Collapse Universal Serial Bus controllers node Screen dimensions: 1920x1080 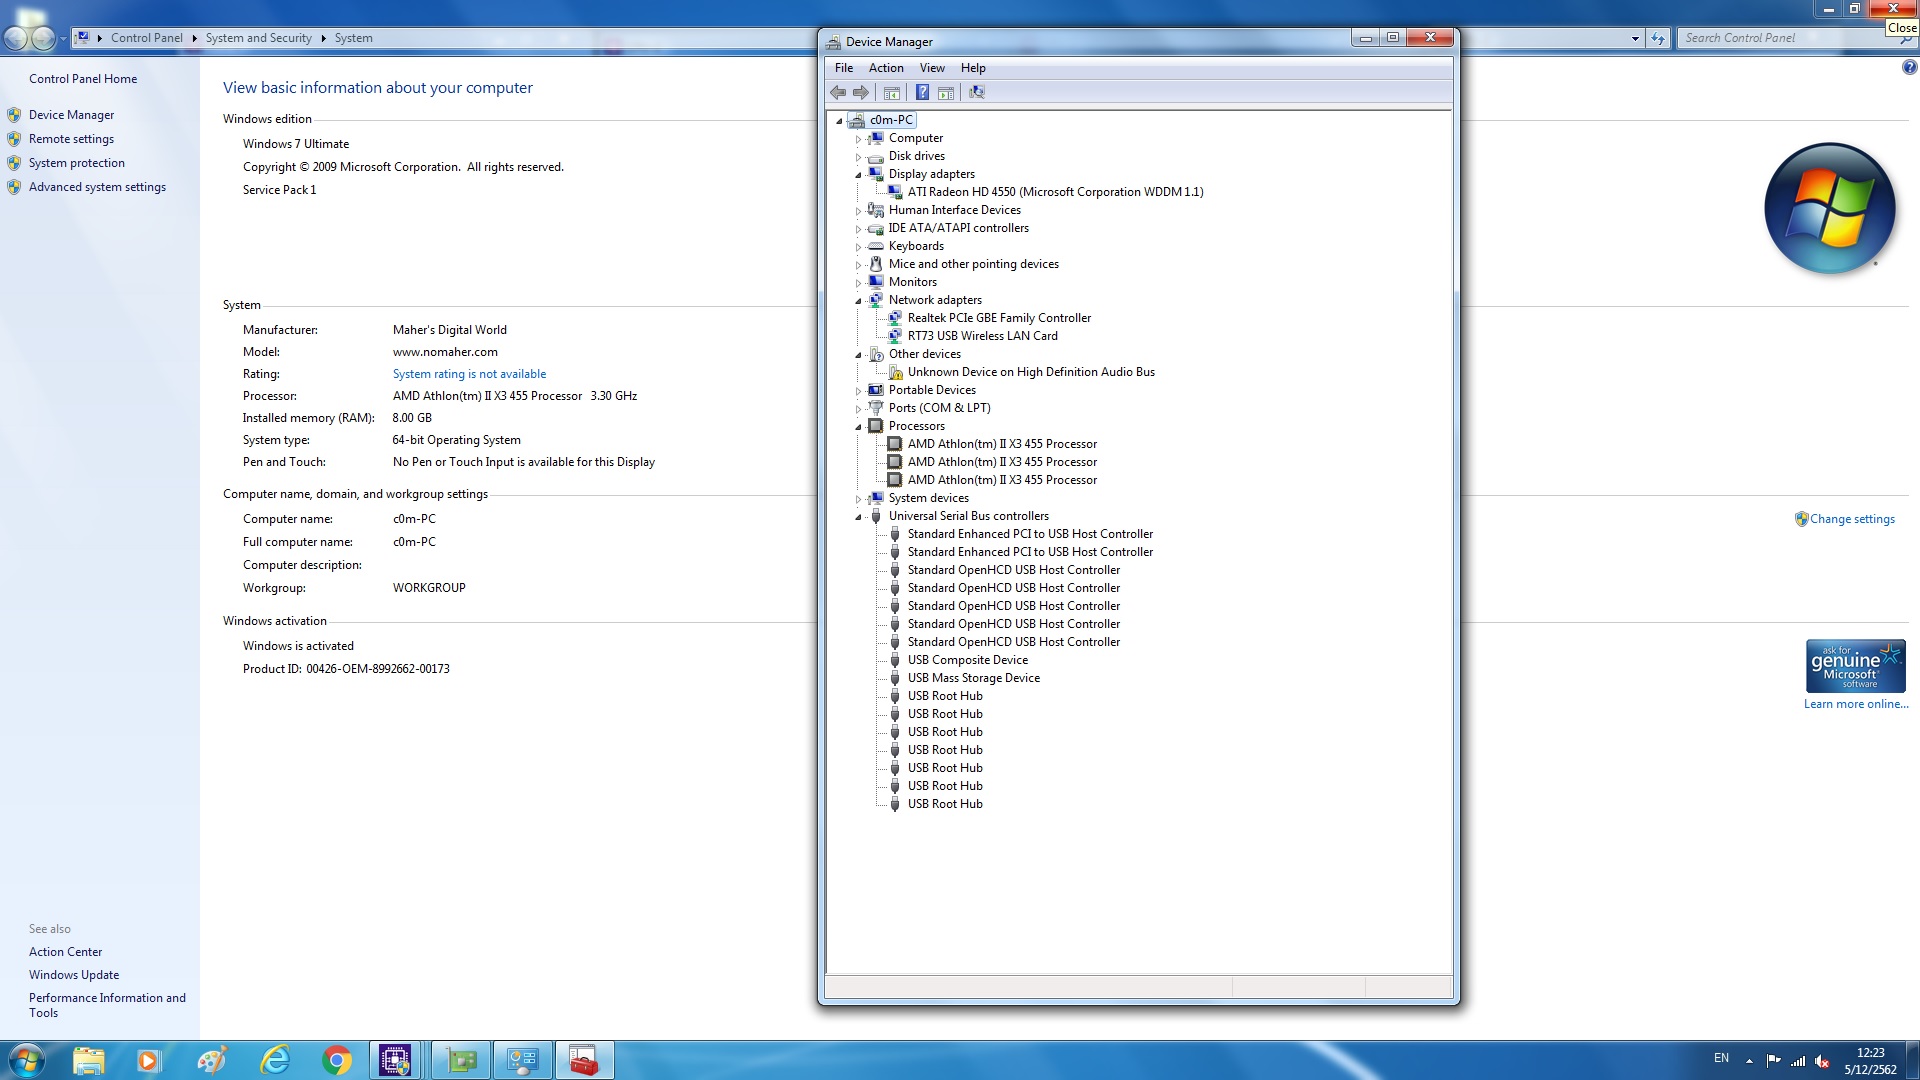point(858,517)
